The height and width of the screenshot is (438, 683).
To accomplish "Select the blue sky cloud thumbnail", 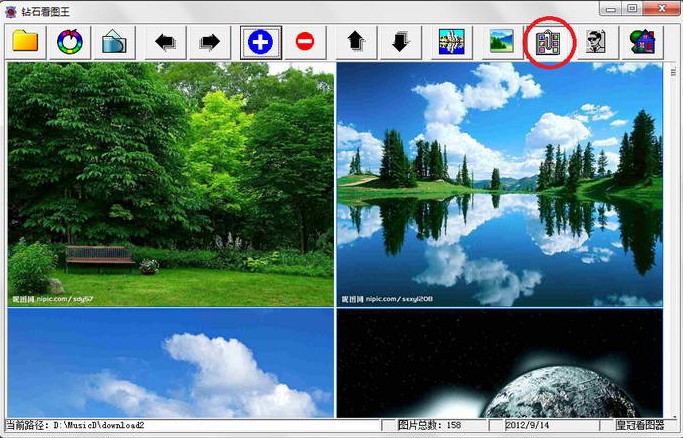I will coord(171,363).
